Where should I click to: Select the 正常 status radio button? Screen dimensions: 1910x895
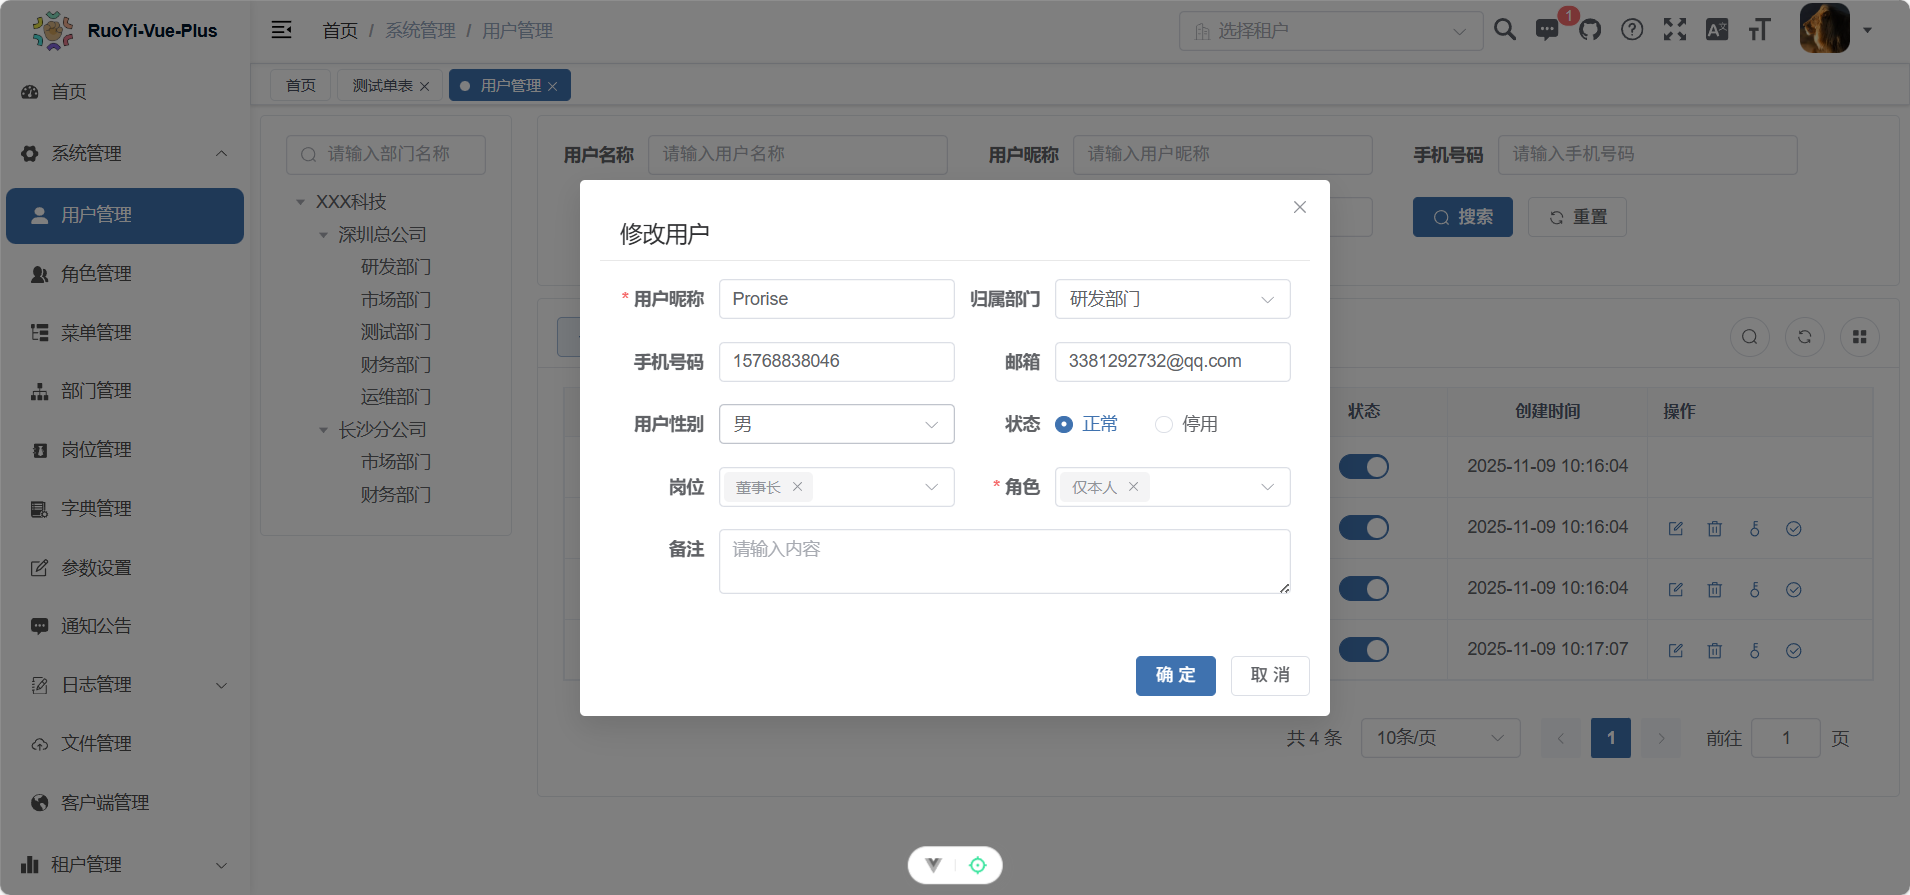pyautogui.click(x=1065, y=425)
